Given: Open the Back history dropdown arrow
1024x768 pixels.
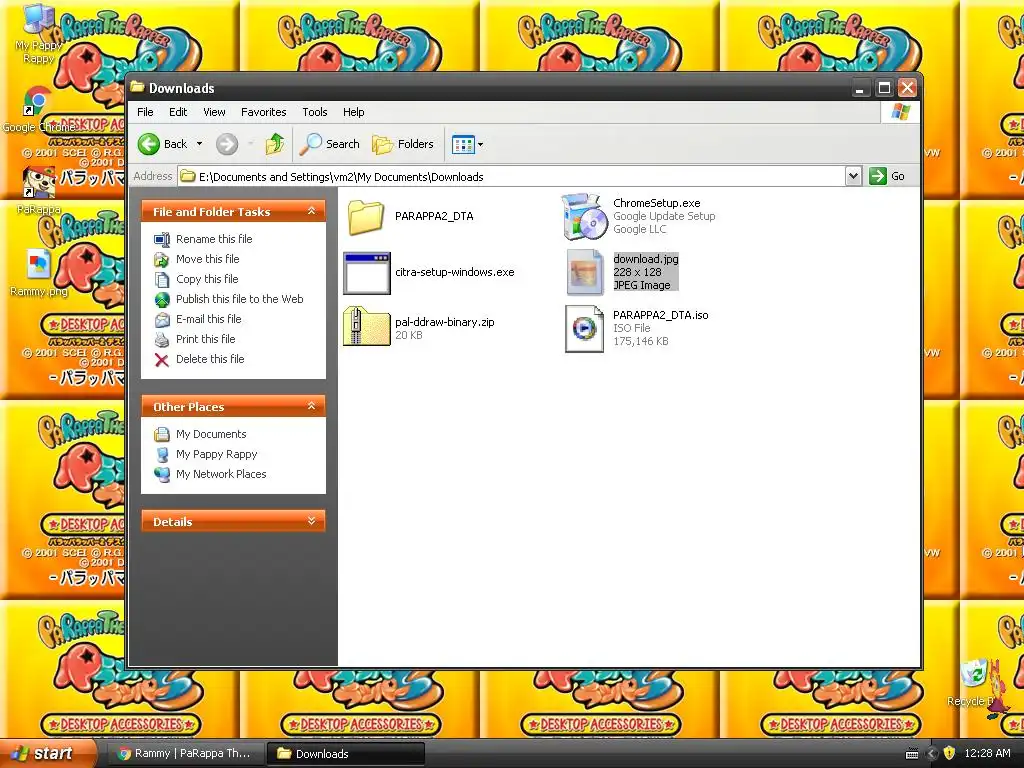Looking at the screenshot, I should (199, 144).
